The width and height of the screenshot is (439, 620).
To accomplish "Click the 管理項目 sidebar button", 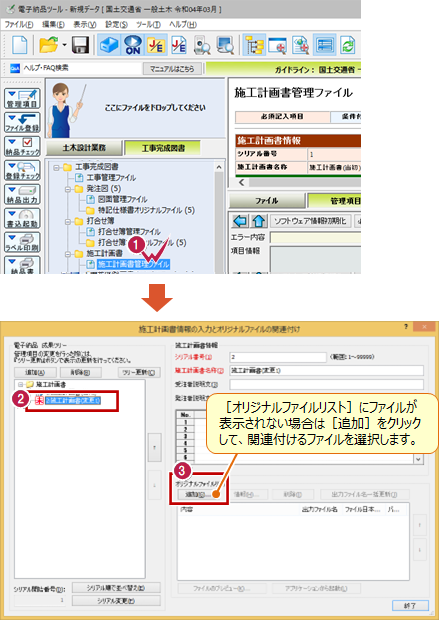I will point(23,98).
